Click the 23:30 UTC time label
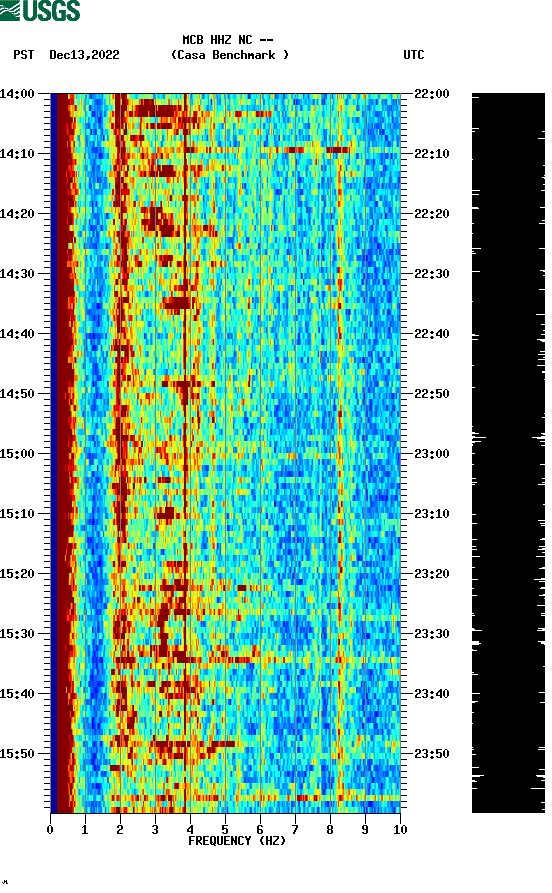The width and height of the screenshot is (552, 893). 432,634
